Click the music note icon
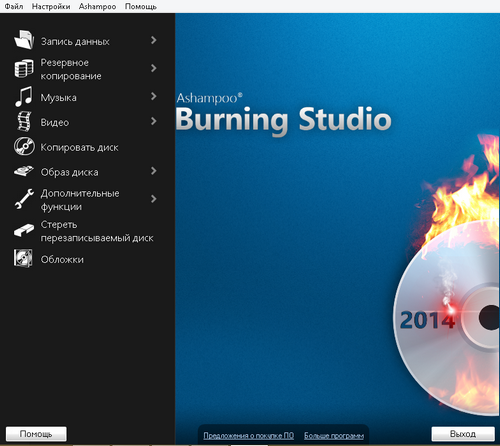 (x=24, y=97)
